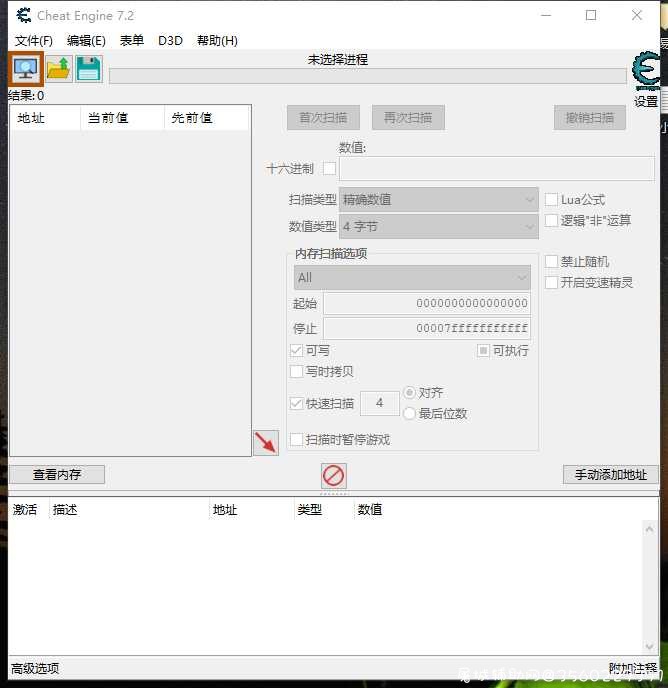Minimize the Cheat Engine window
The width and height of the screenshot is (668, 688).
tap(546, 15)
